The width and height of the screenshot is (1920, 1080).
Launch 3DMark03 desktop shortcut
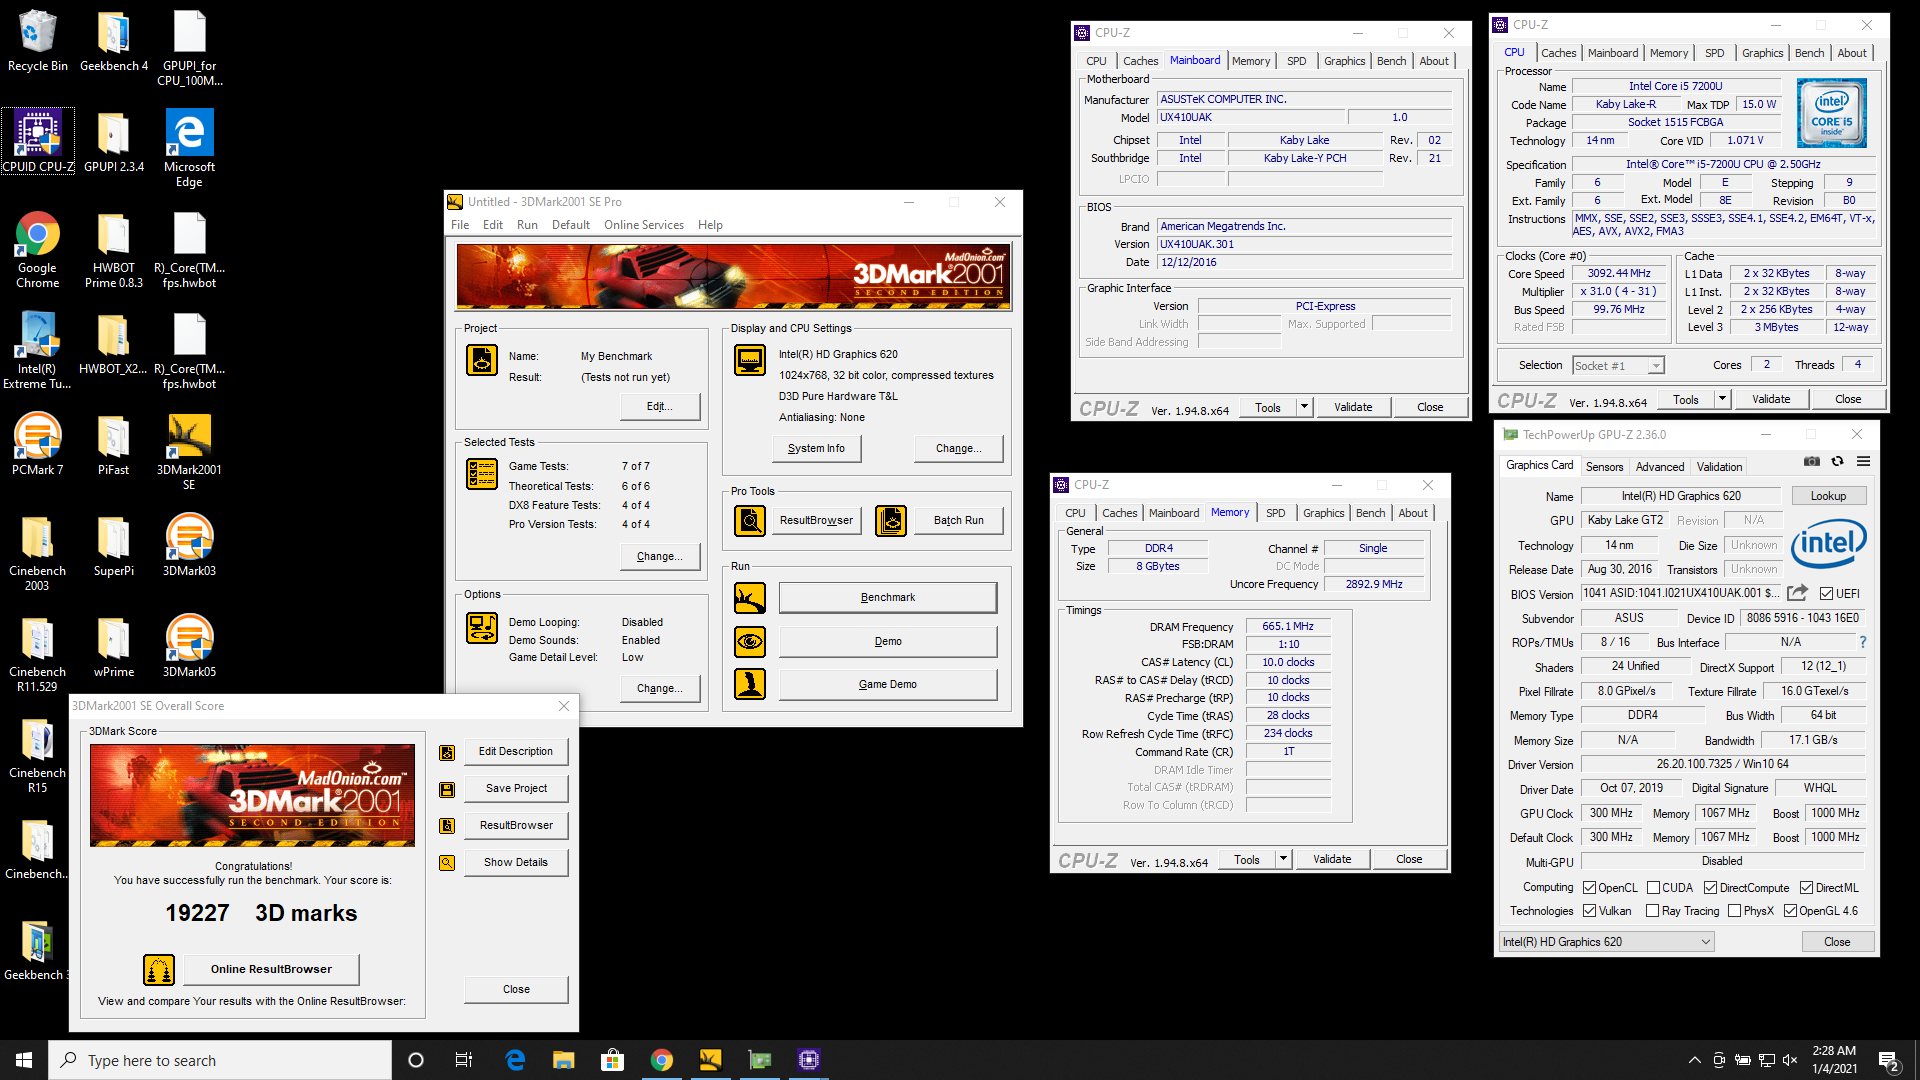coord(189,545)
